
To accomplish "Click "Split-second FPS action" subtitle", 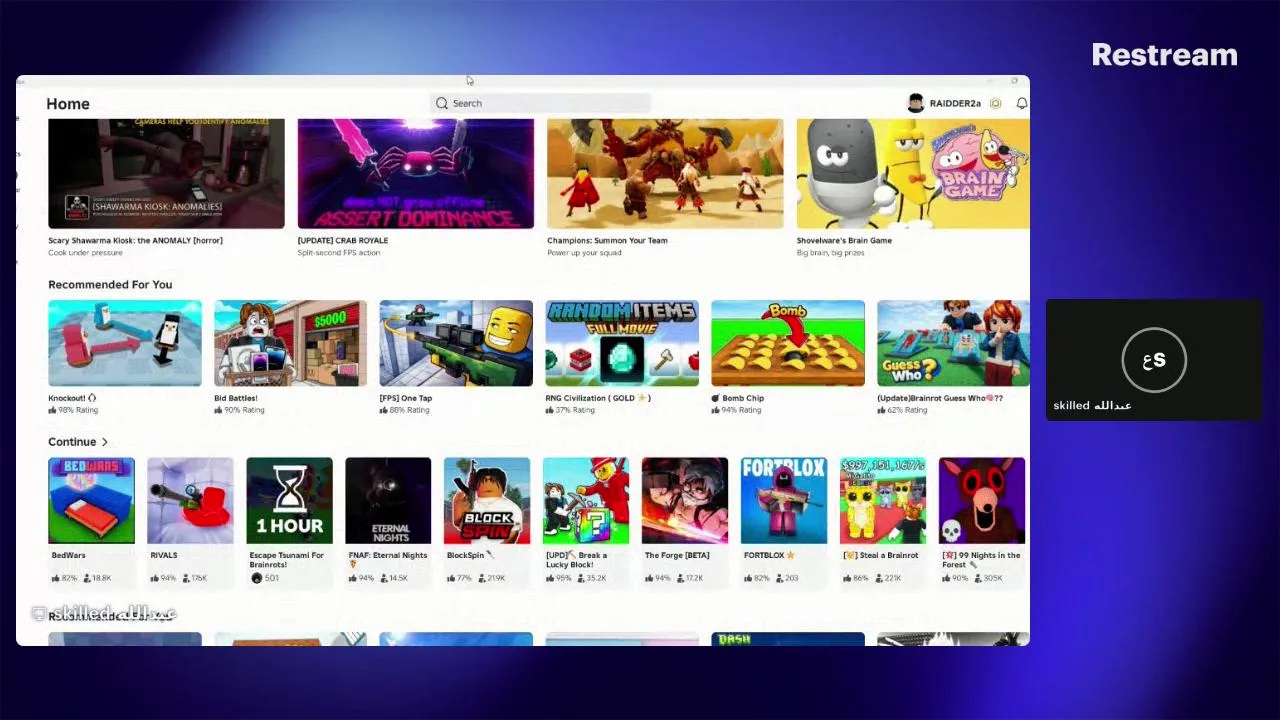I will [339, 253].
